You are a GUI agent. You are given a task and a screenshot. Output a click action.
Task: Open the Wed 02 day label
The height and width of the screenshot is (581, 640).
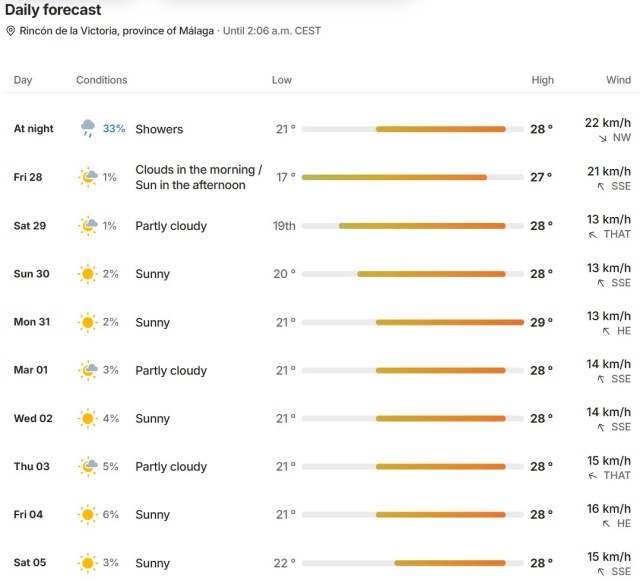(33, 418)
